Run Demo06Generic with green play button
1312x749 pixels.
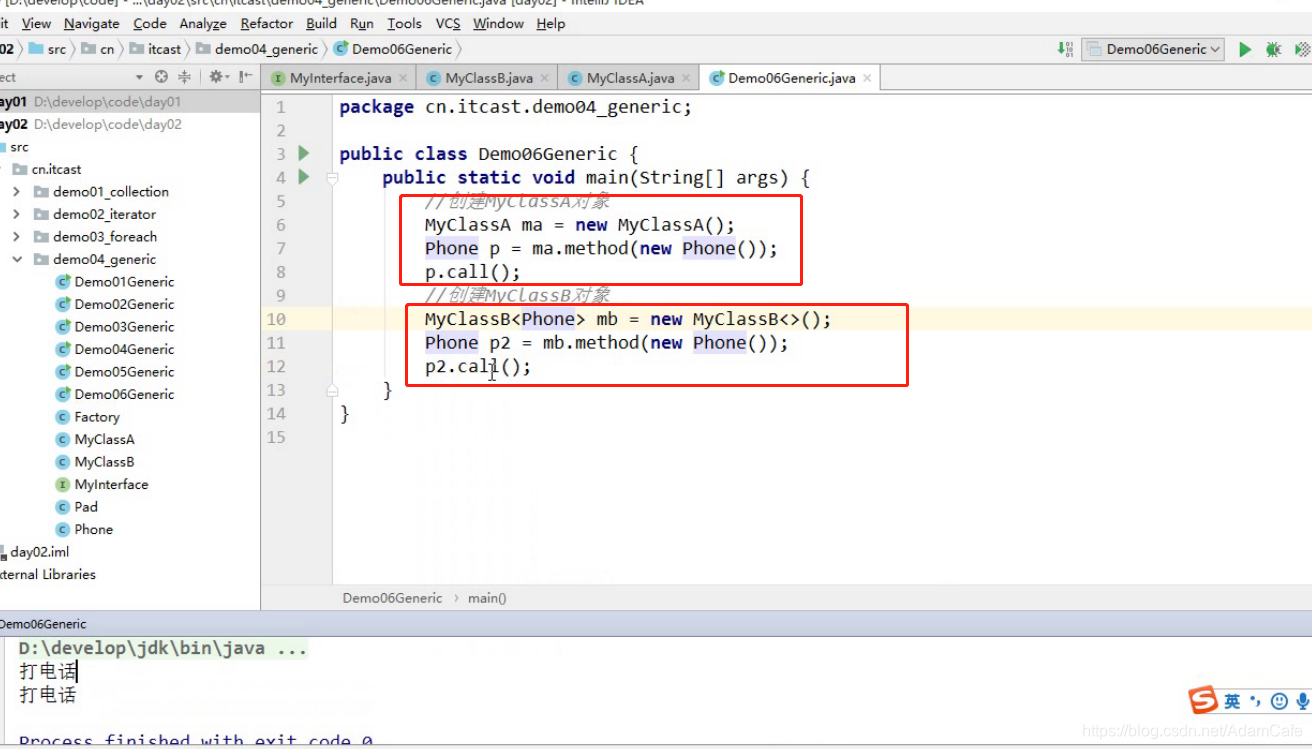(1245, 49)
